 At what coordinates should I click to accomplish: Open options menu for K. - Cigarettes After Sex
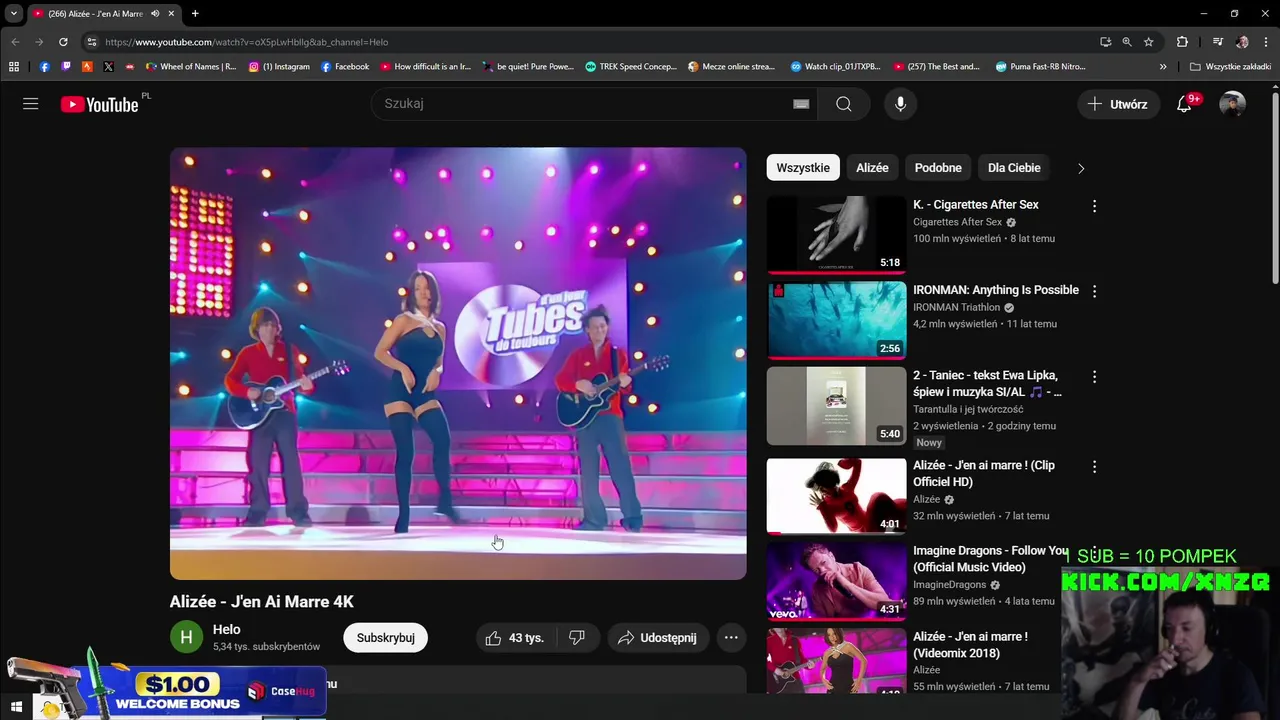(1094, 206)
